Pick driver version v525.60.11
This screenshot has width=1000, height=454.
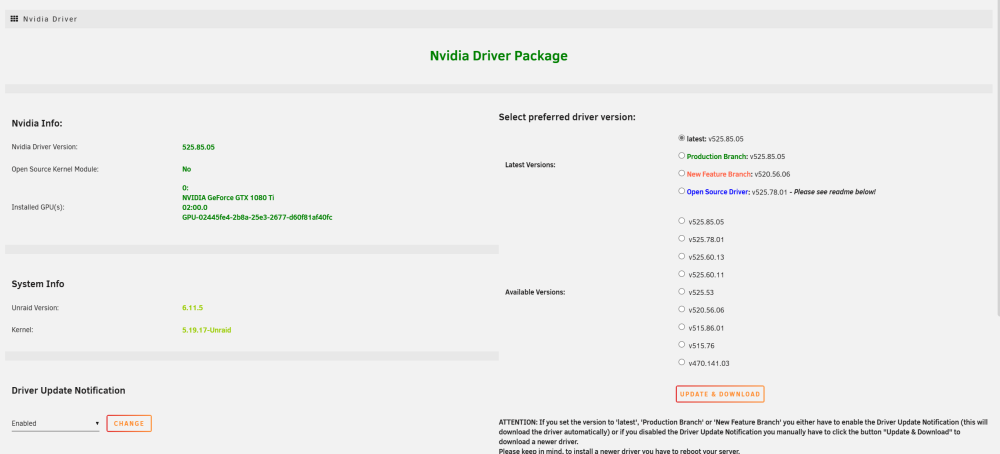[682, 274]
